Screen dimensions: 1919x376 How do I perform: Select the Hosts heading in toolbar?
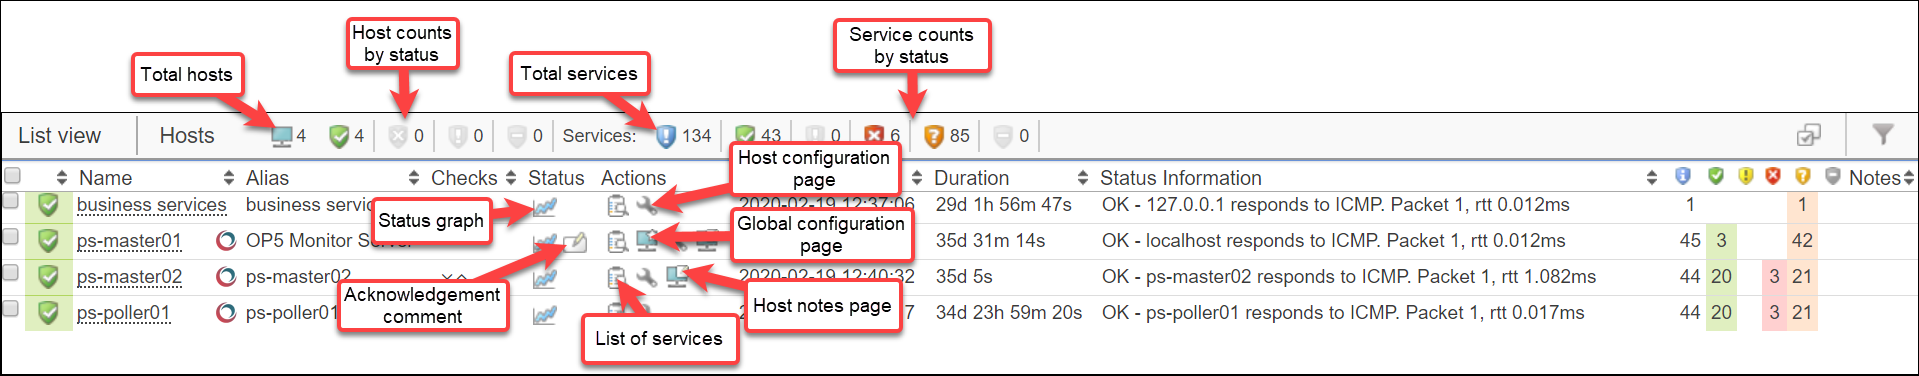[x=187, y=136]
